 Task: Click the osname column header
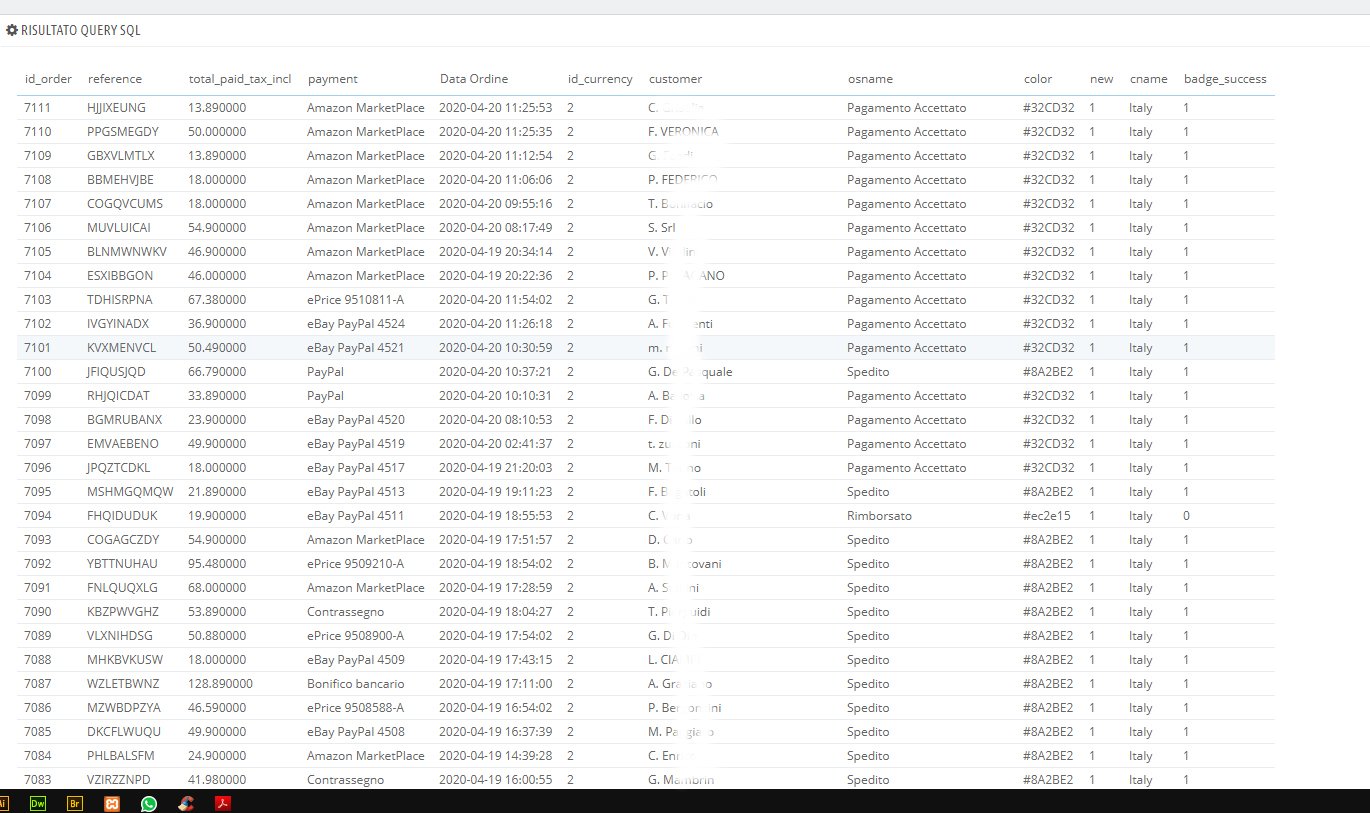[870, 79]
